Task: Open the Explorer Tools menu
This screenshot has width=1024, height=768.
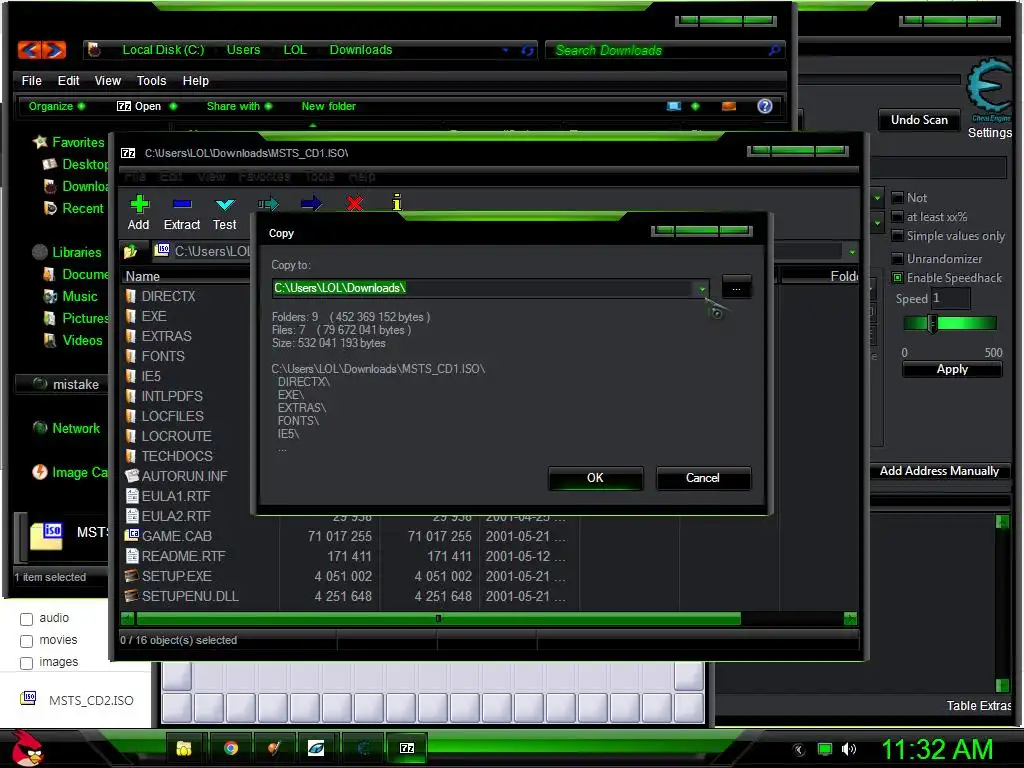Action: coord(152,80)
